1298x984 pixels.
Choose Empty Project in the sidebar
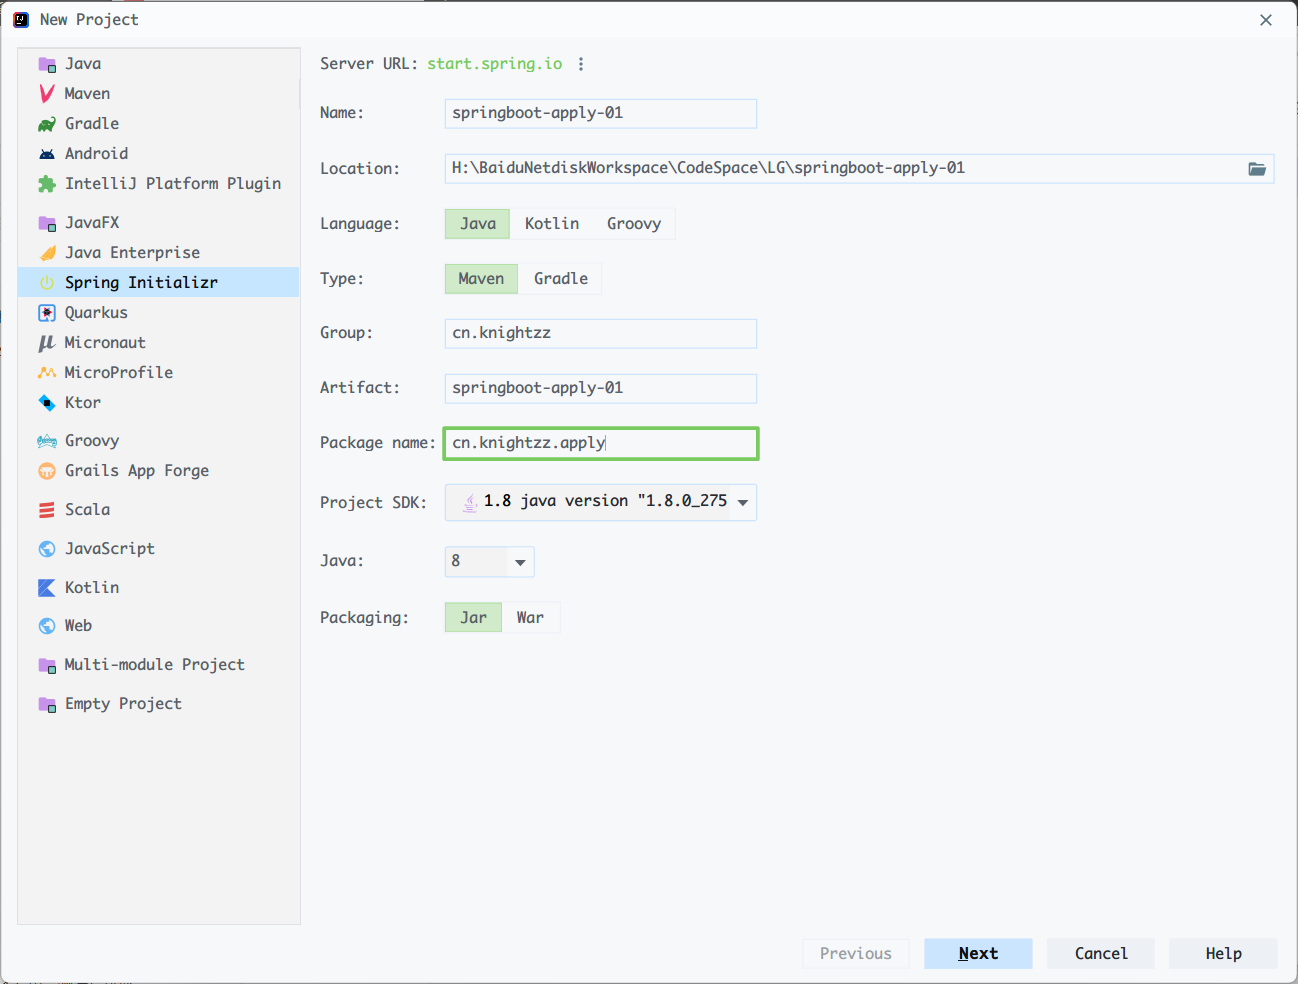coord(158,704)
